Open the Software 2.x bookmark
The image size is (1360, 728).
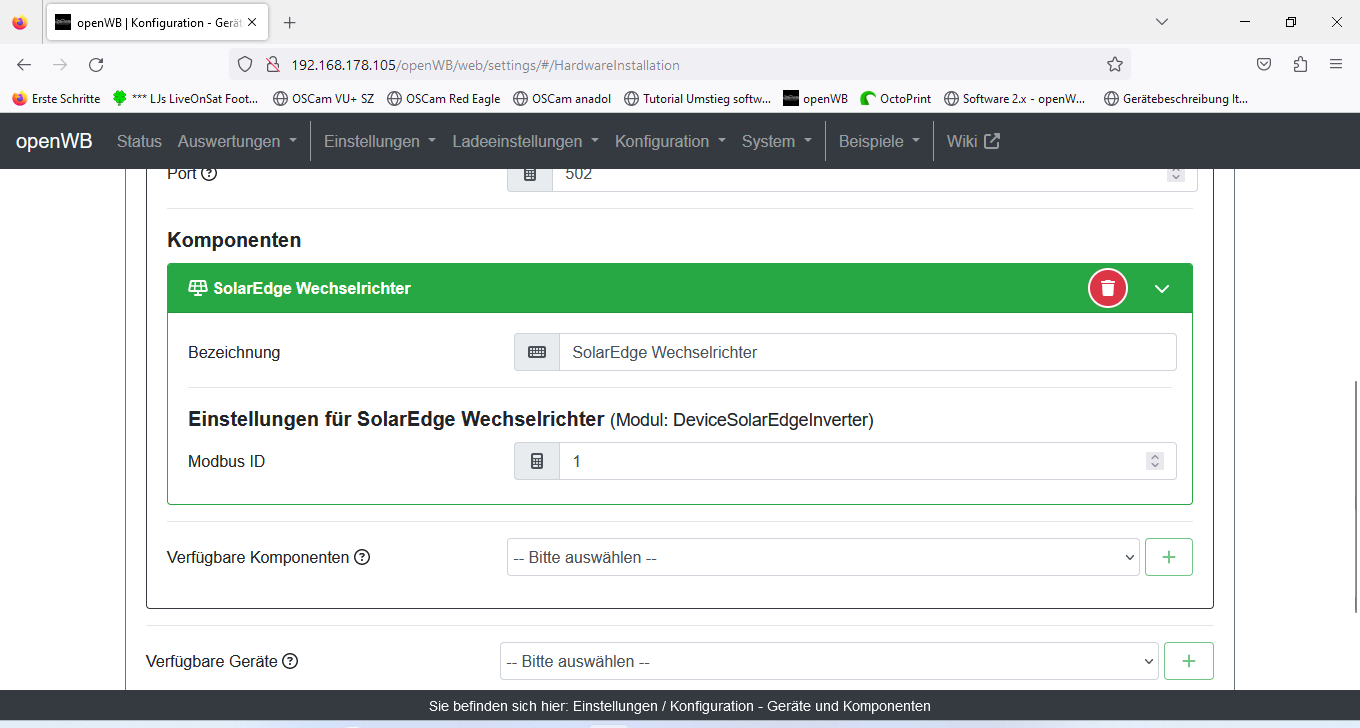(x=1015, y=99)
